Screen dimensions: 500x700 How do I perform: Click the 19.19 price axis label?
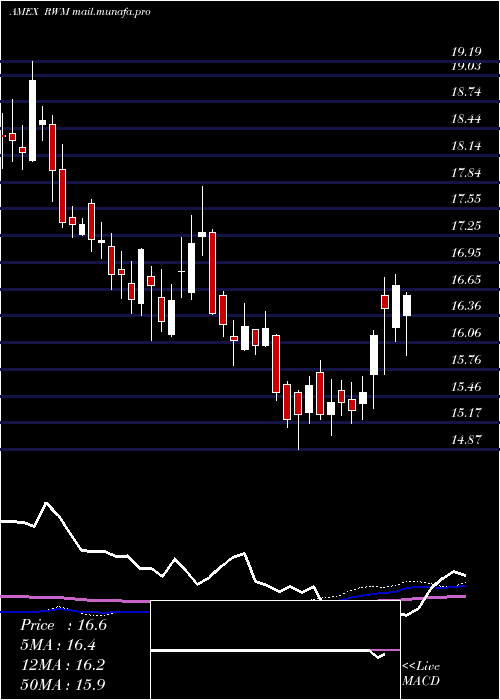466,52
